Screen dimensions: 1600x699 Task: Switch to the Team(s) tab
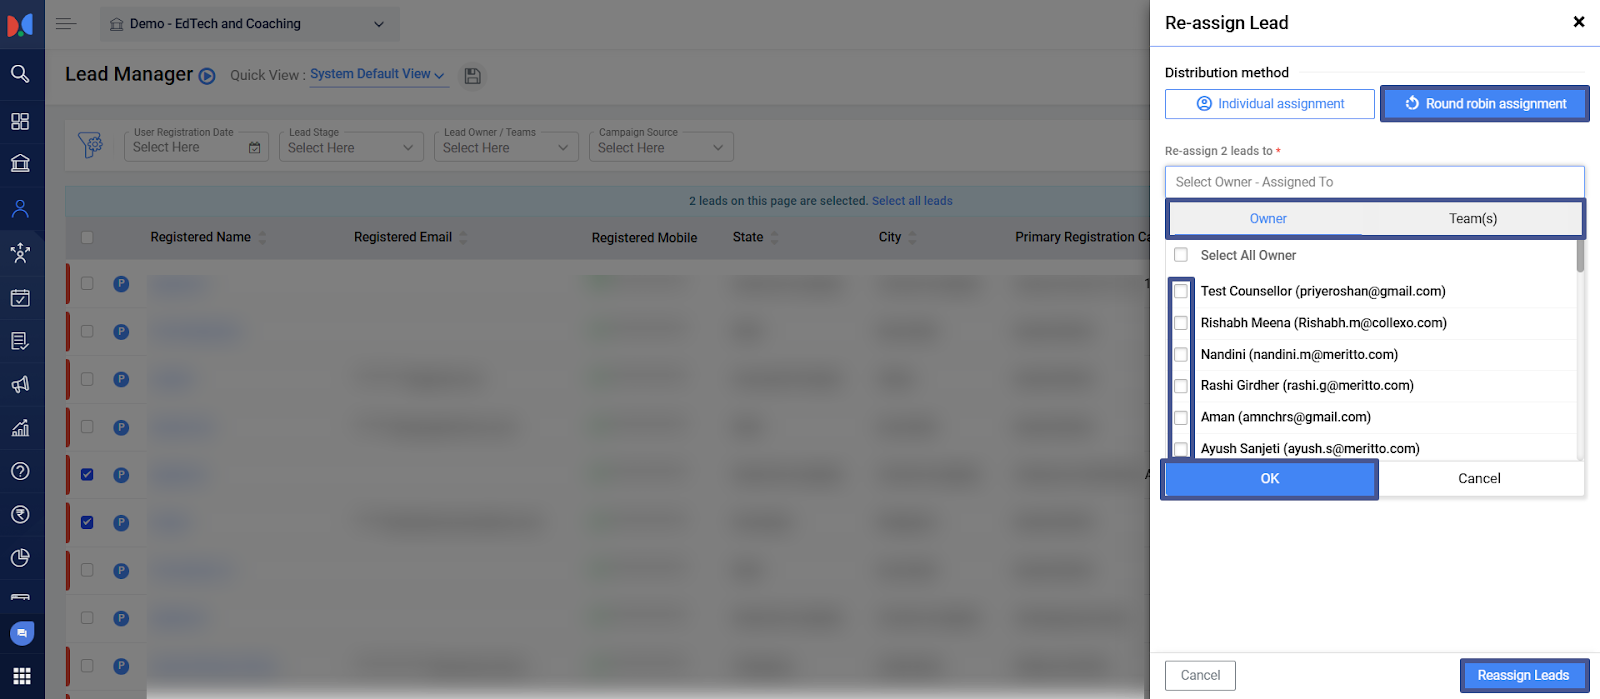click(x=1472, y=219)
